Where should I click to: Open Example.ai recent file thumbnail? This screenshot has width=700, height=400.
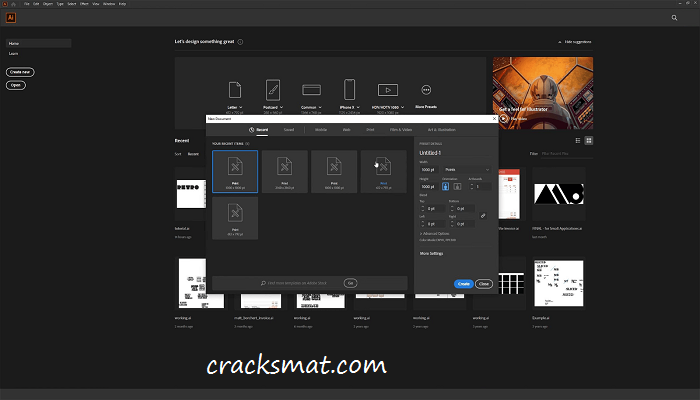point(558,283)
